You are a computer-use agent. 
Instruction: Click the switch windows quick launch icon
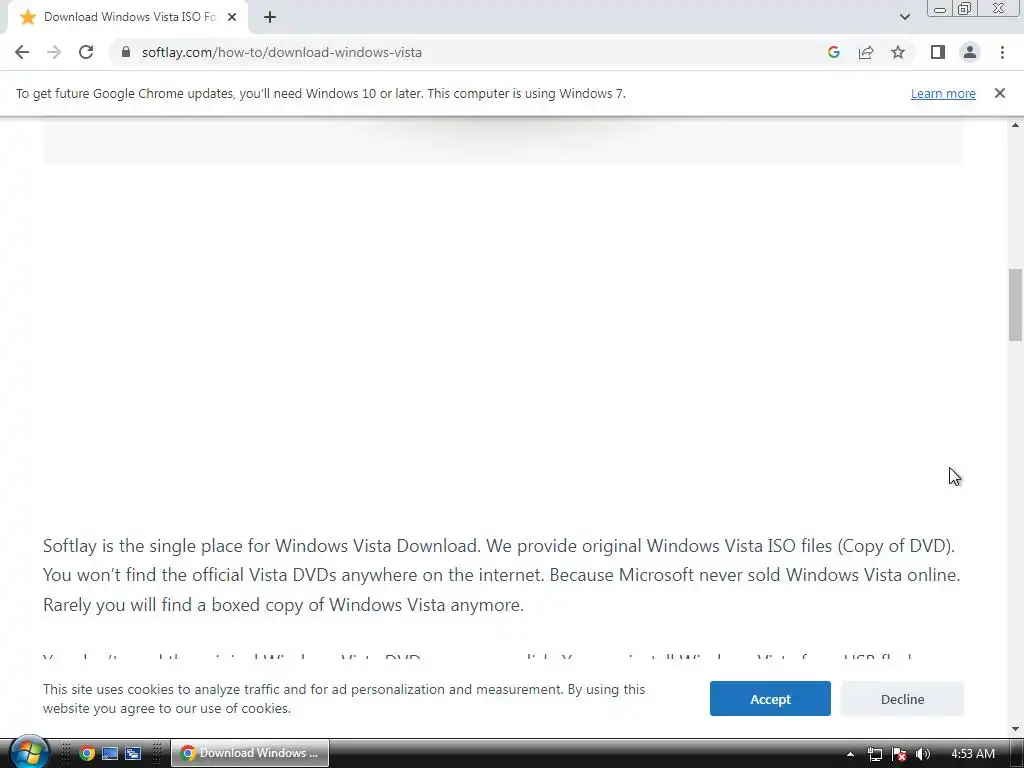[x=133, y=753]
